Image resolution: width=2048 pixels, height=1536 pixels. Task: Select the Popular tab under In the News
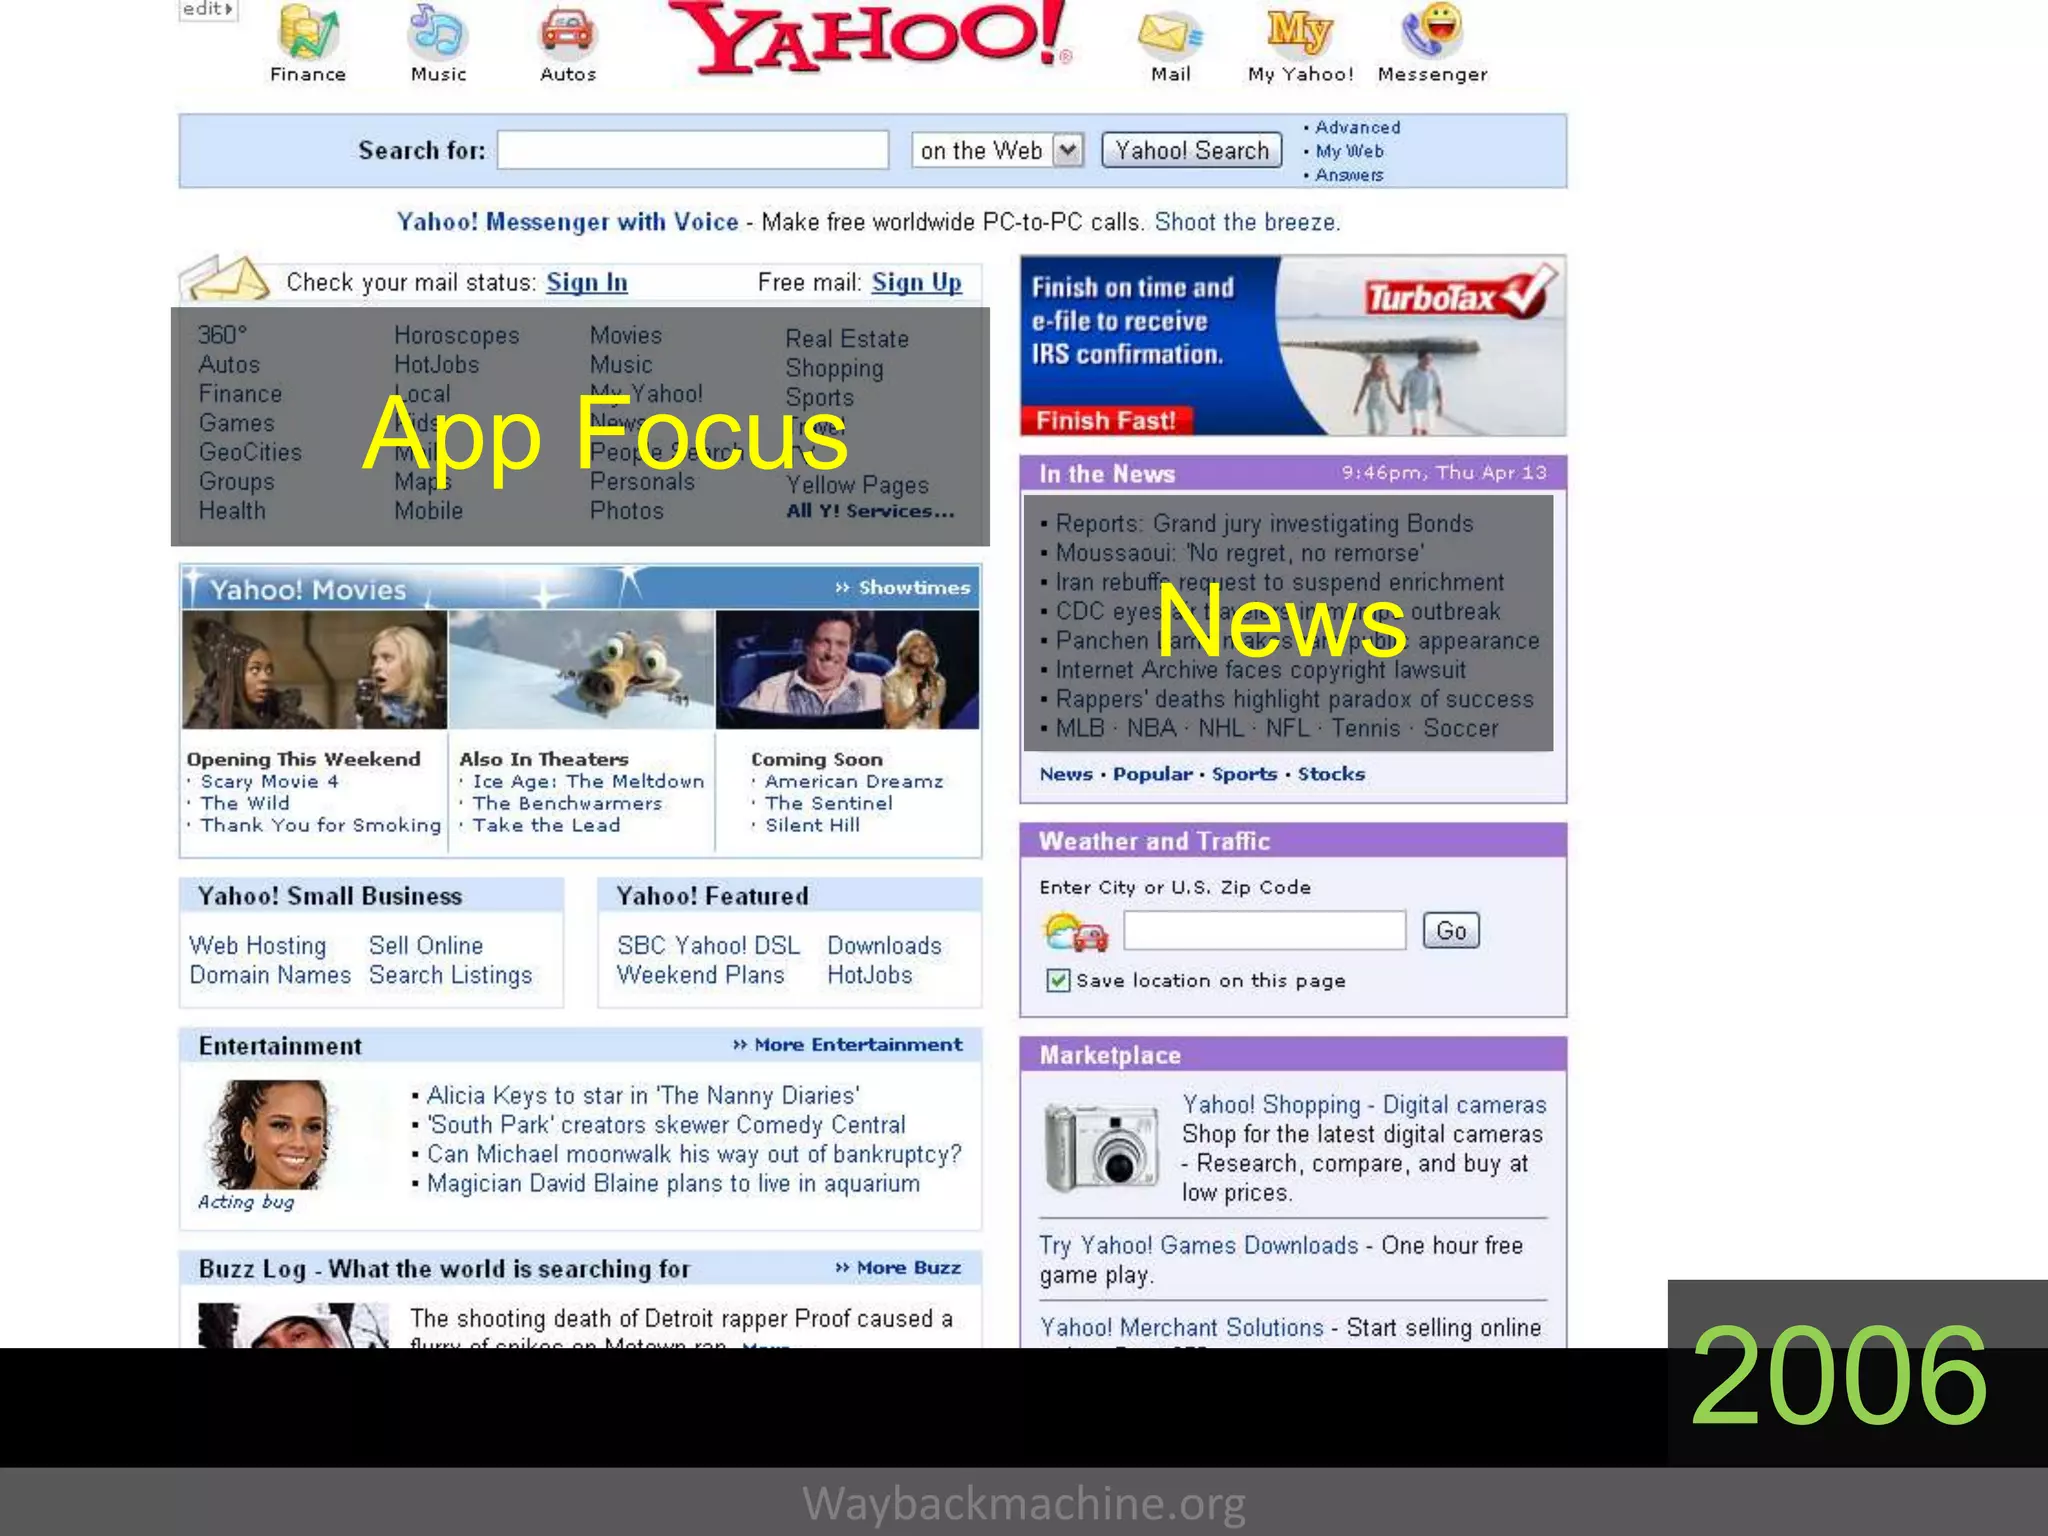click(x=1153, y=774)
